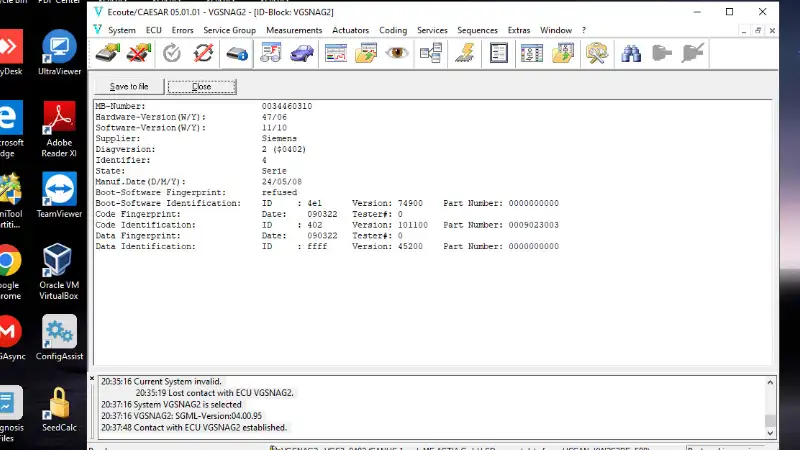800x450 pixels.
Task: Open the Coding menu
Action: click(393, 31)
